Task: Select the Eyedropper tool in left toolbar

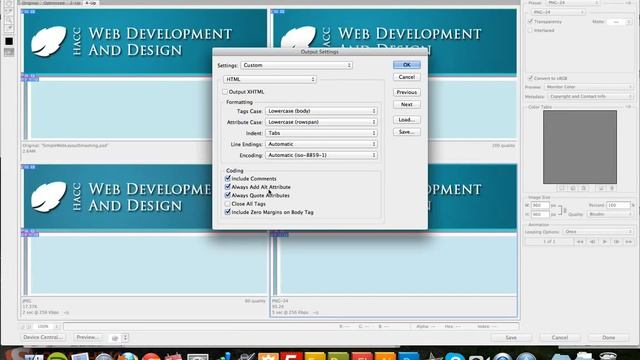Action: pos(9,28)
